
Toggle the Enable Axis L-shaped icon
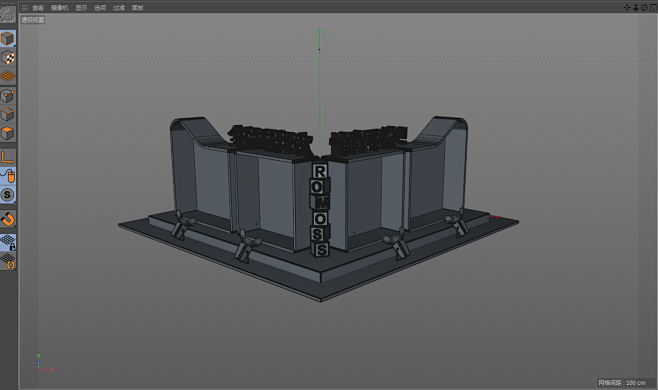[x=8, y=157]
